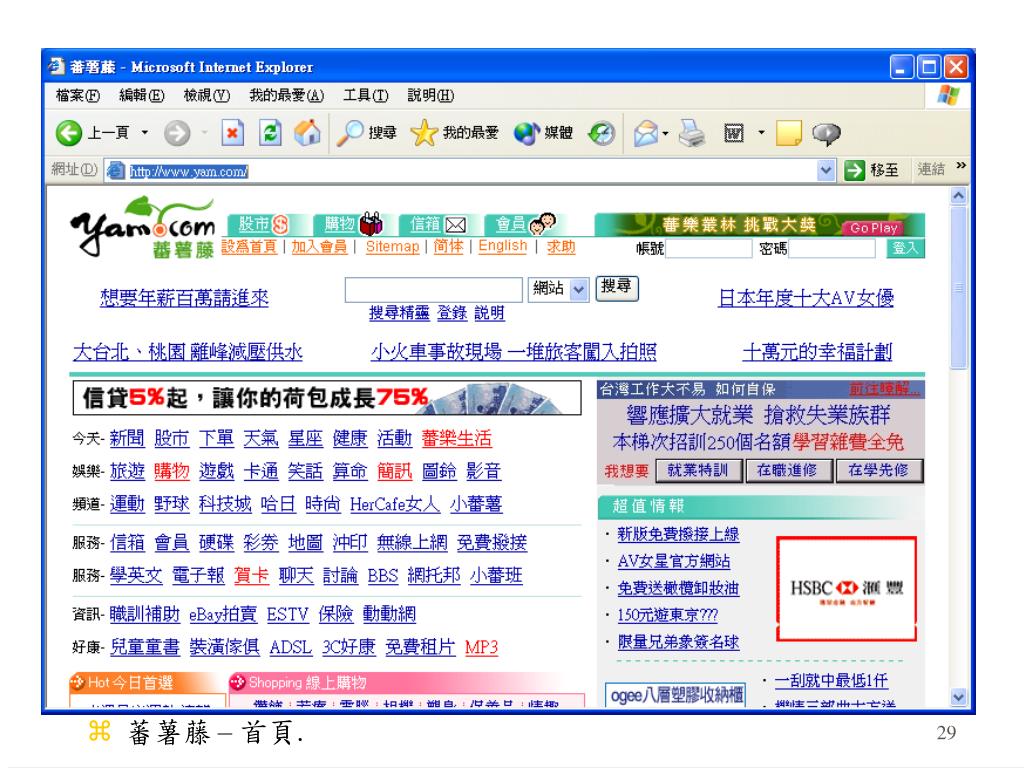Open the 信貸5%起 banner ad
This screenshot has height=768, width=1024.
click(x=327, y=398)
